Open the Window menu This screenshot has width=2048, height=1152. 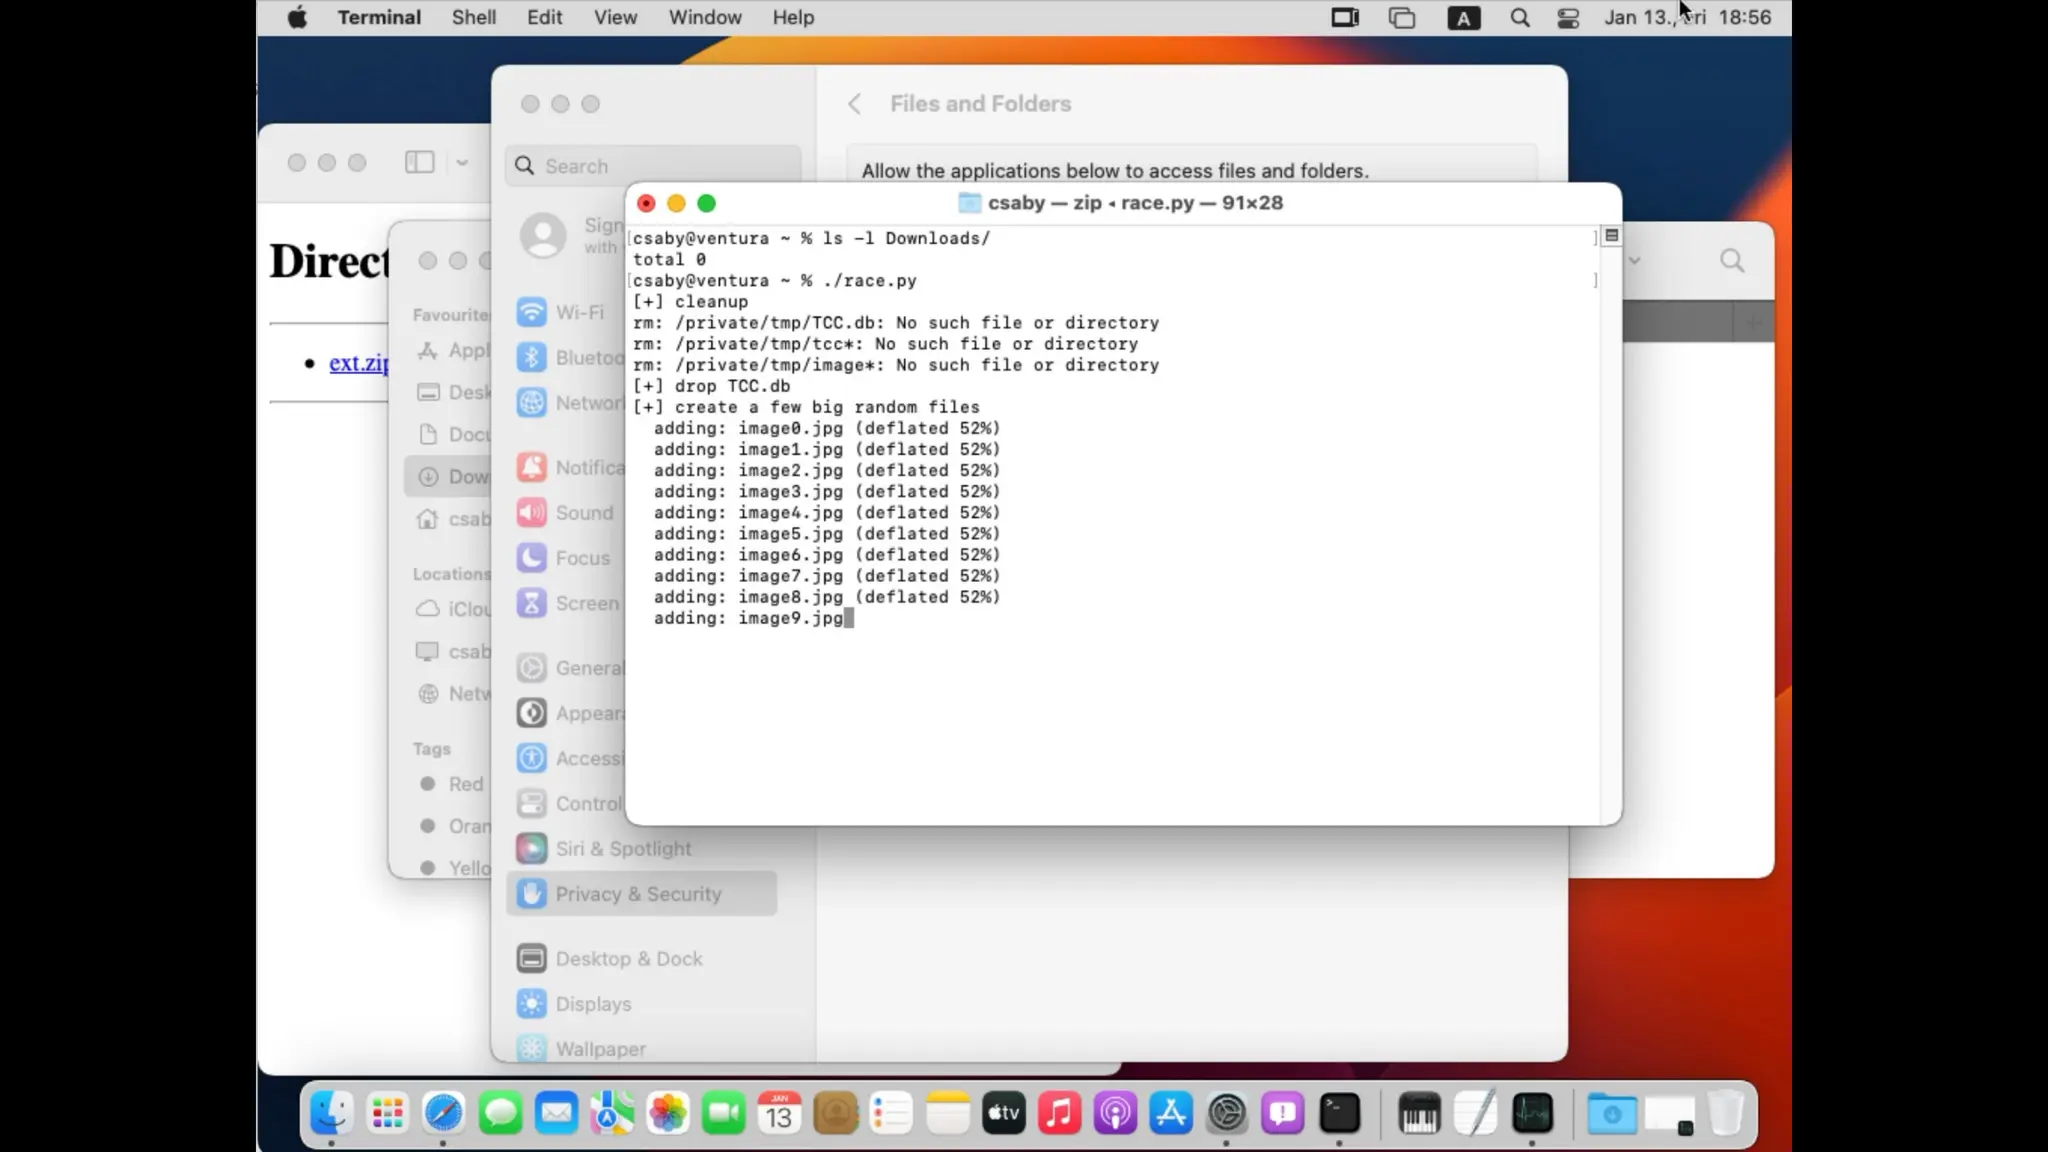point(704,18)
